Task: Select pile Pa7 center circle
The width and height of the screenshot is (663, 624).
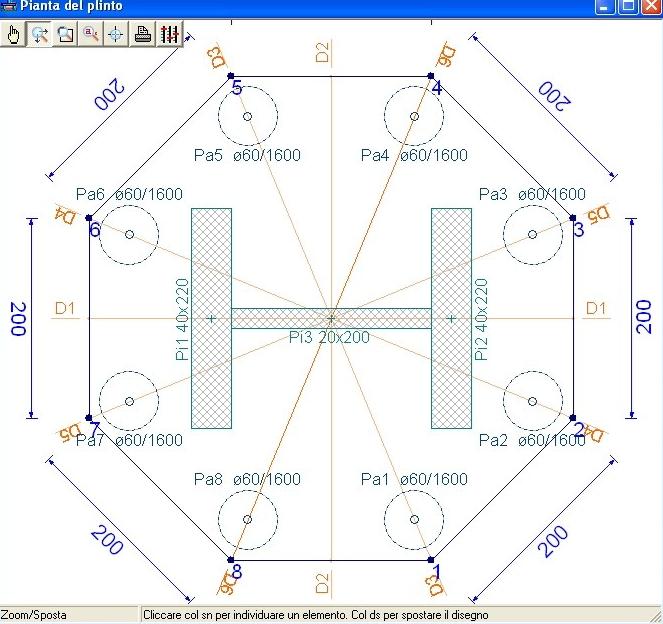Action: 129,401
